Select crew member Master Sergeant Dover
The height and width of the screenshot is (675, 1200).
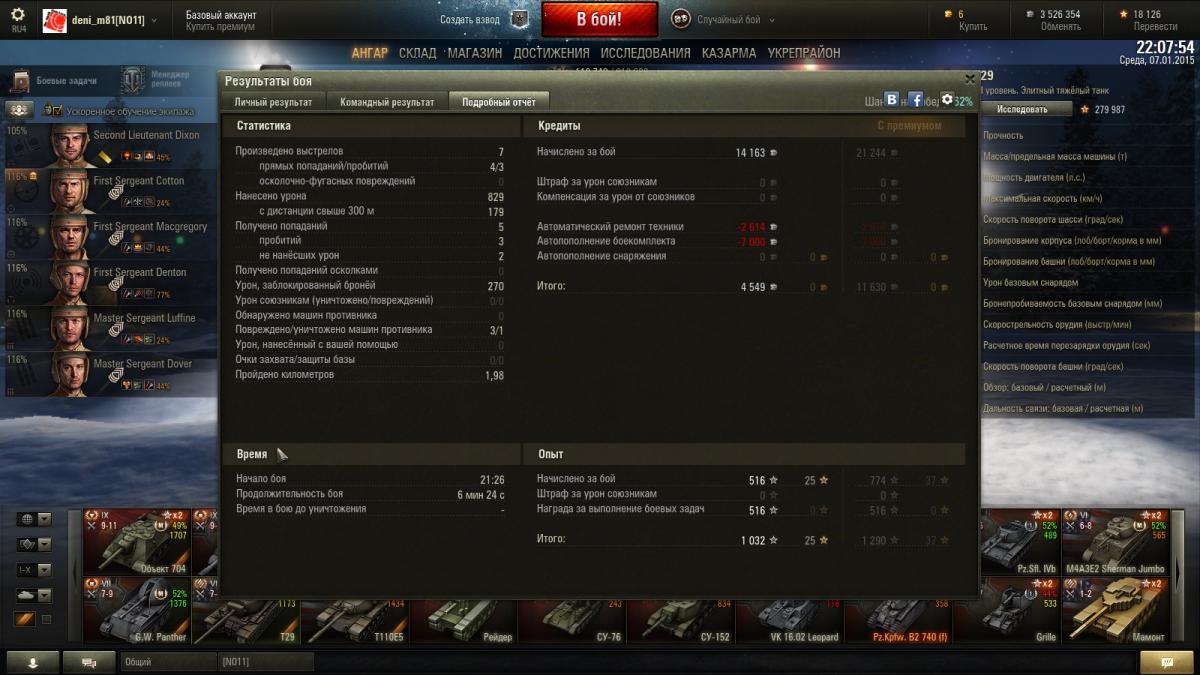[x=108, y=375]
